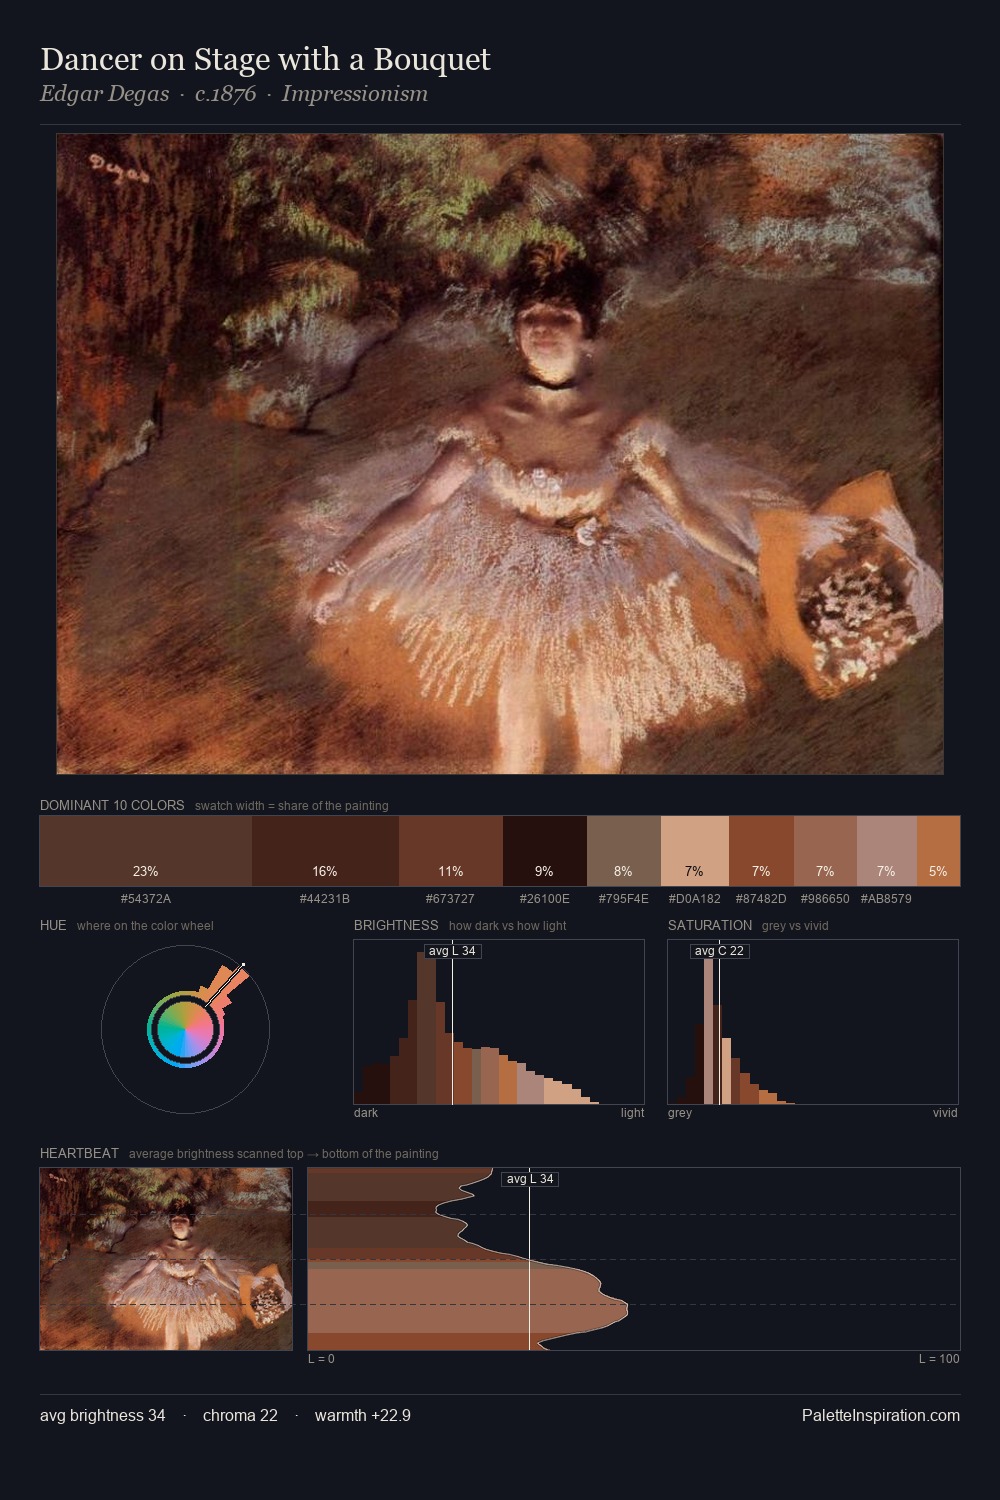This screenshot has width=1000, height=1500.
Task: Click the HEARTBEAT section heading
Action: (79, 1153)
